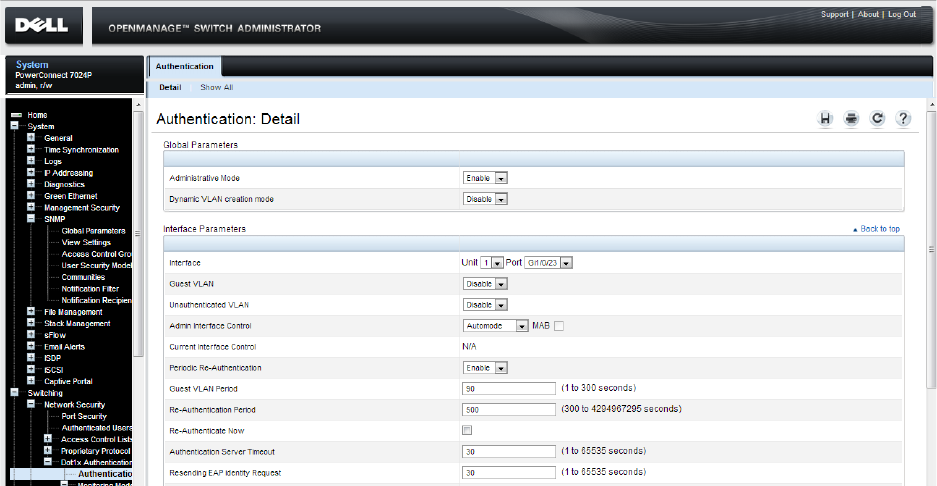This screenshot has width=937, height=486.
Task: Click the Print icon
Action: click(851, 118)
